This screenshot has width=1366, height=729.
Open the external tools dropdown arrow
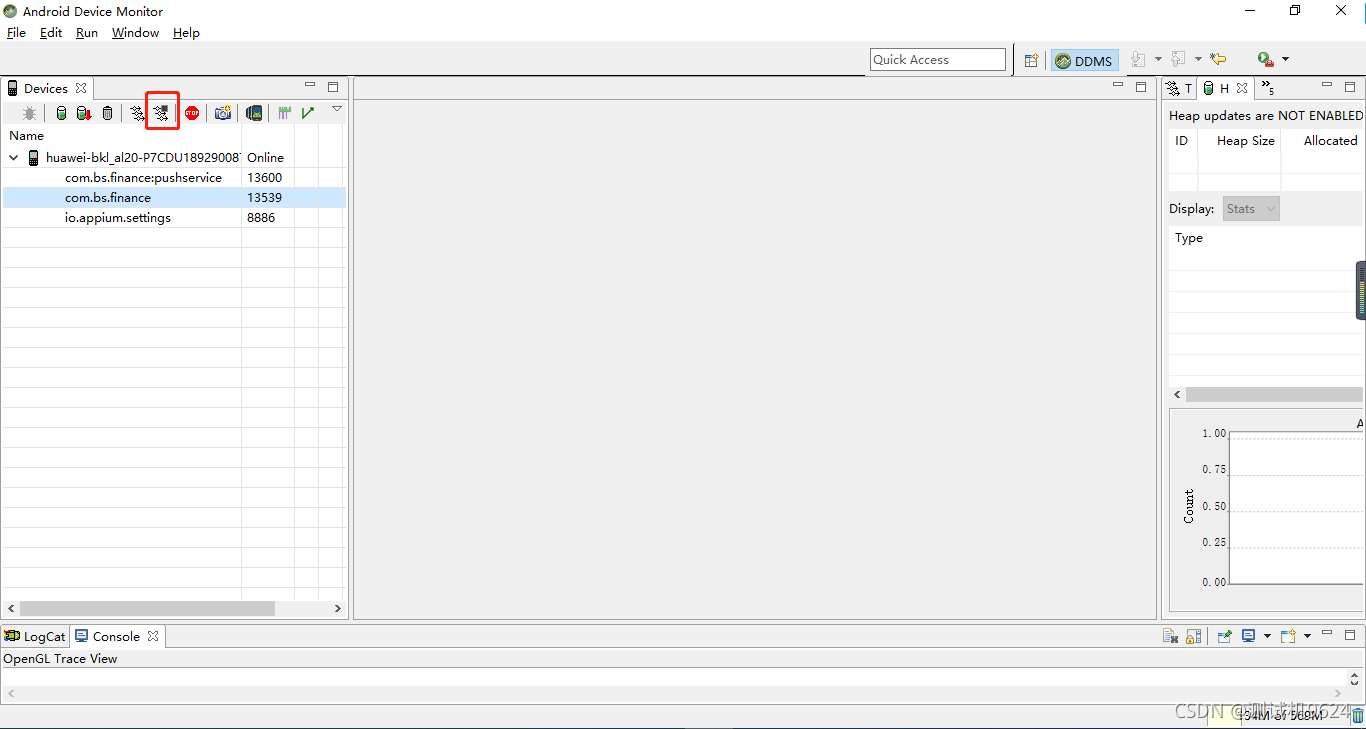pos(1285,60)
